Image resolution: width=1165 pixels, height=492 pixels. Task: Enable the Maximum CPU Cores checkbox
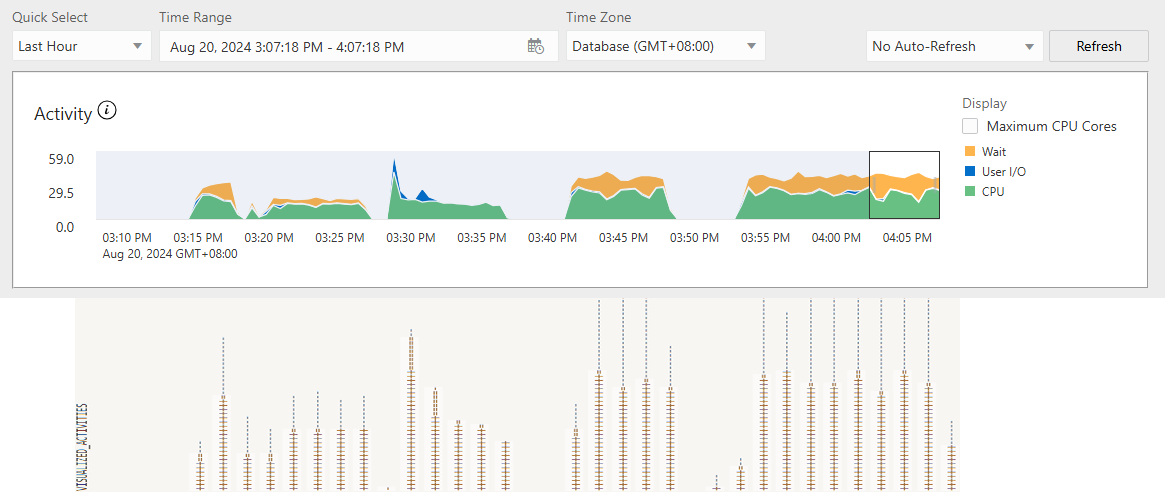pos(970,126)
